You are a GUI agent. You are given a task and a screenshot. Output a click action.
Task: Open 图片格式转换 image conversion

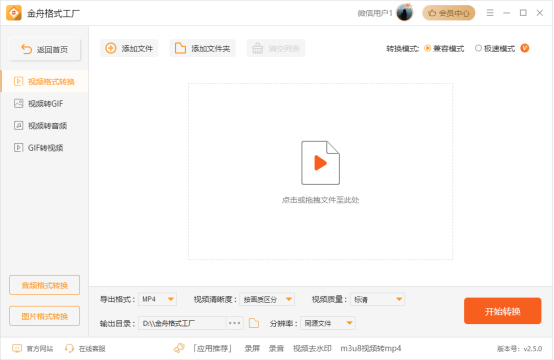coord(45,316)
